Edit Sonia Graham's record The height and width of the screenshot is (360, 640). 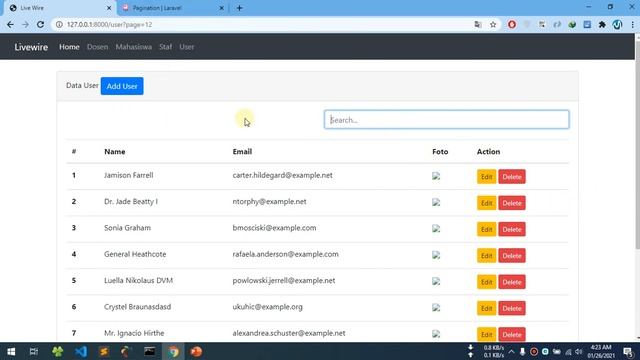(487, 229)
